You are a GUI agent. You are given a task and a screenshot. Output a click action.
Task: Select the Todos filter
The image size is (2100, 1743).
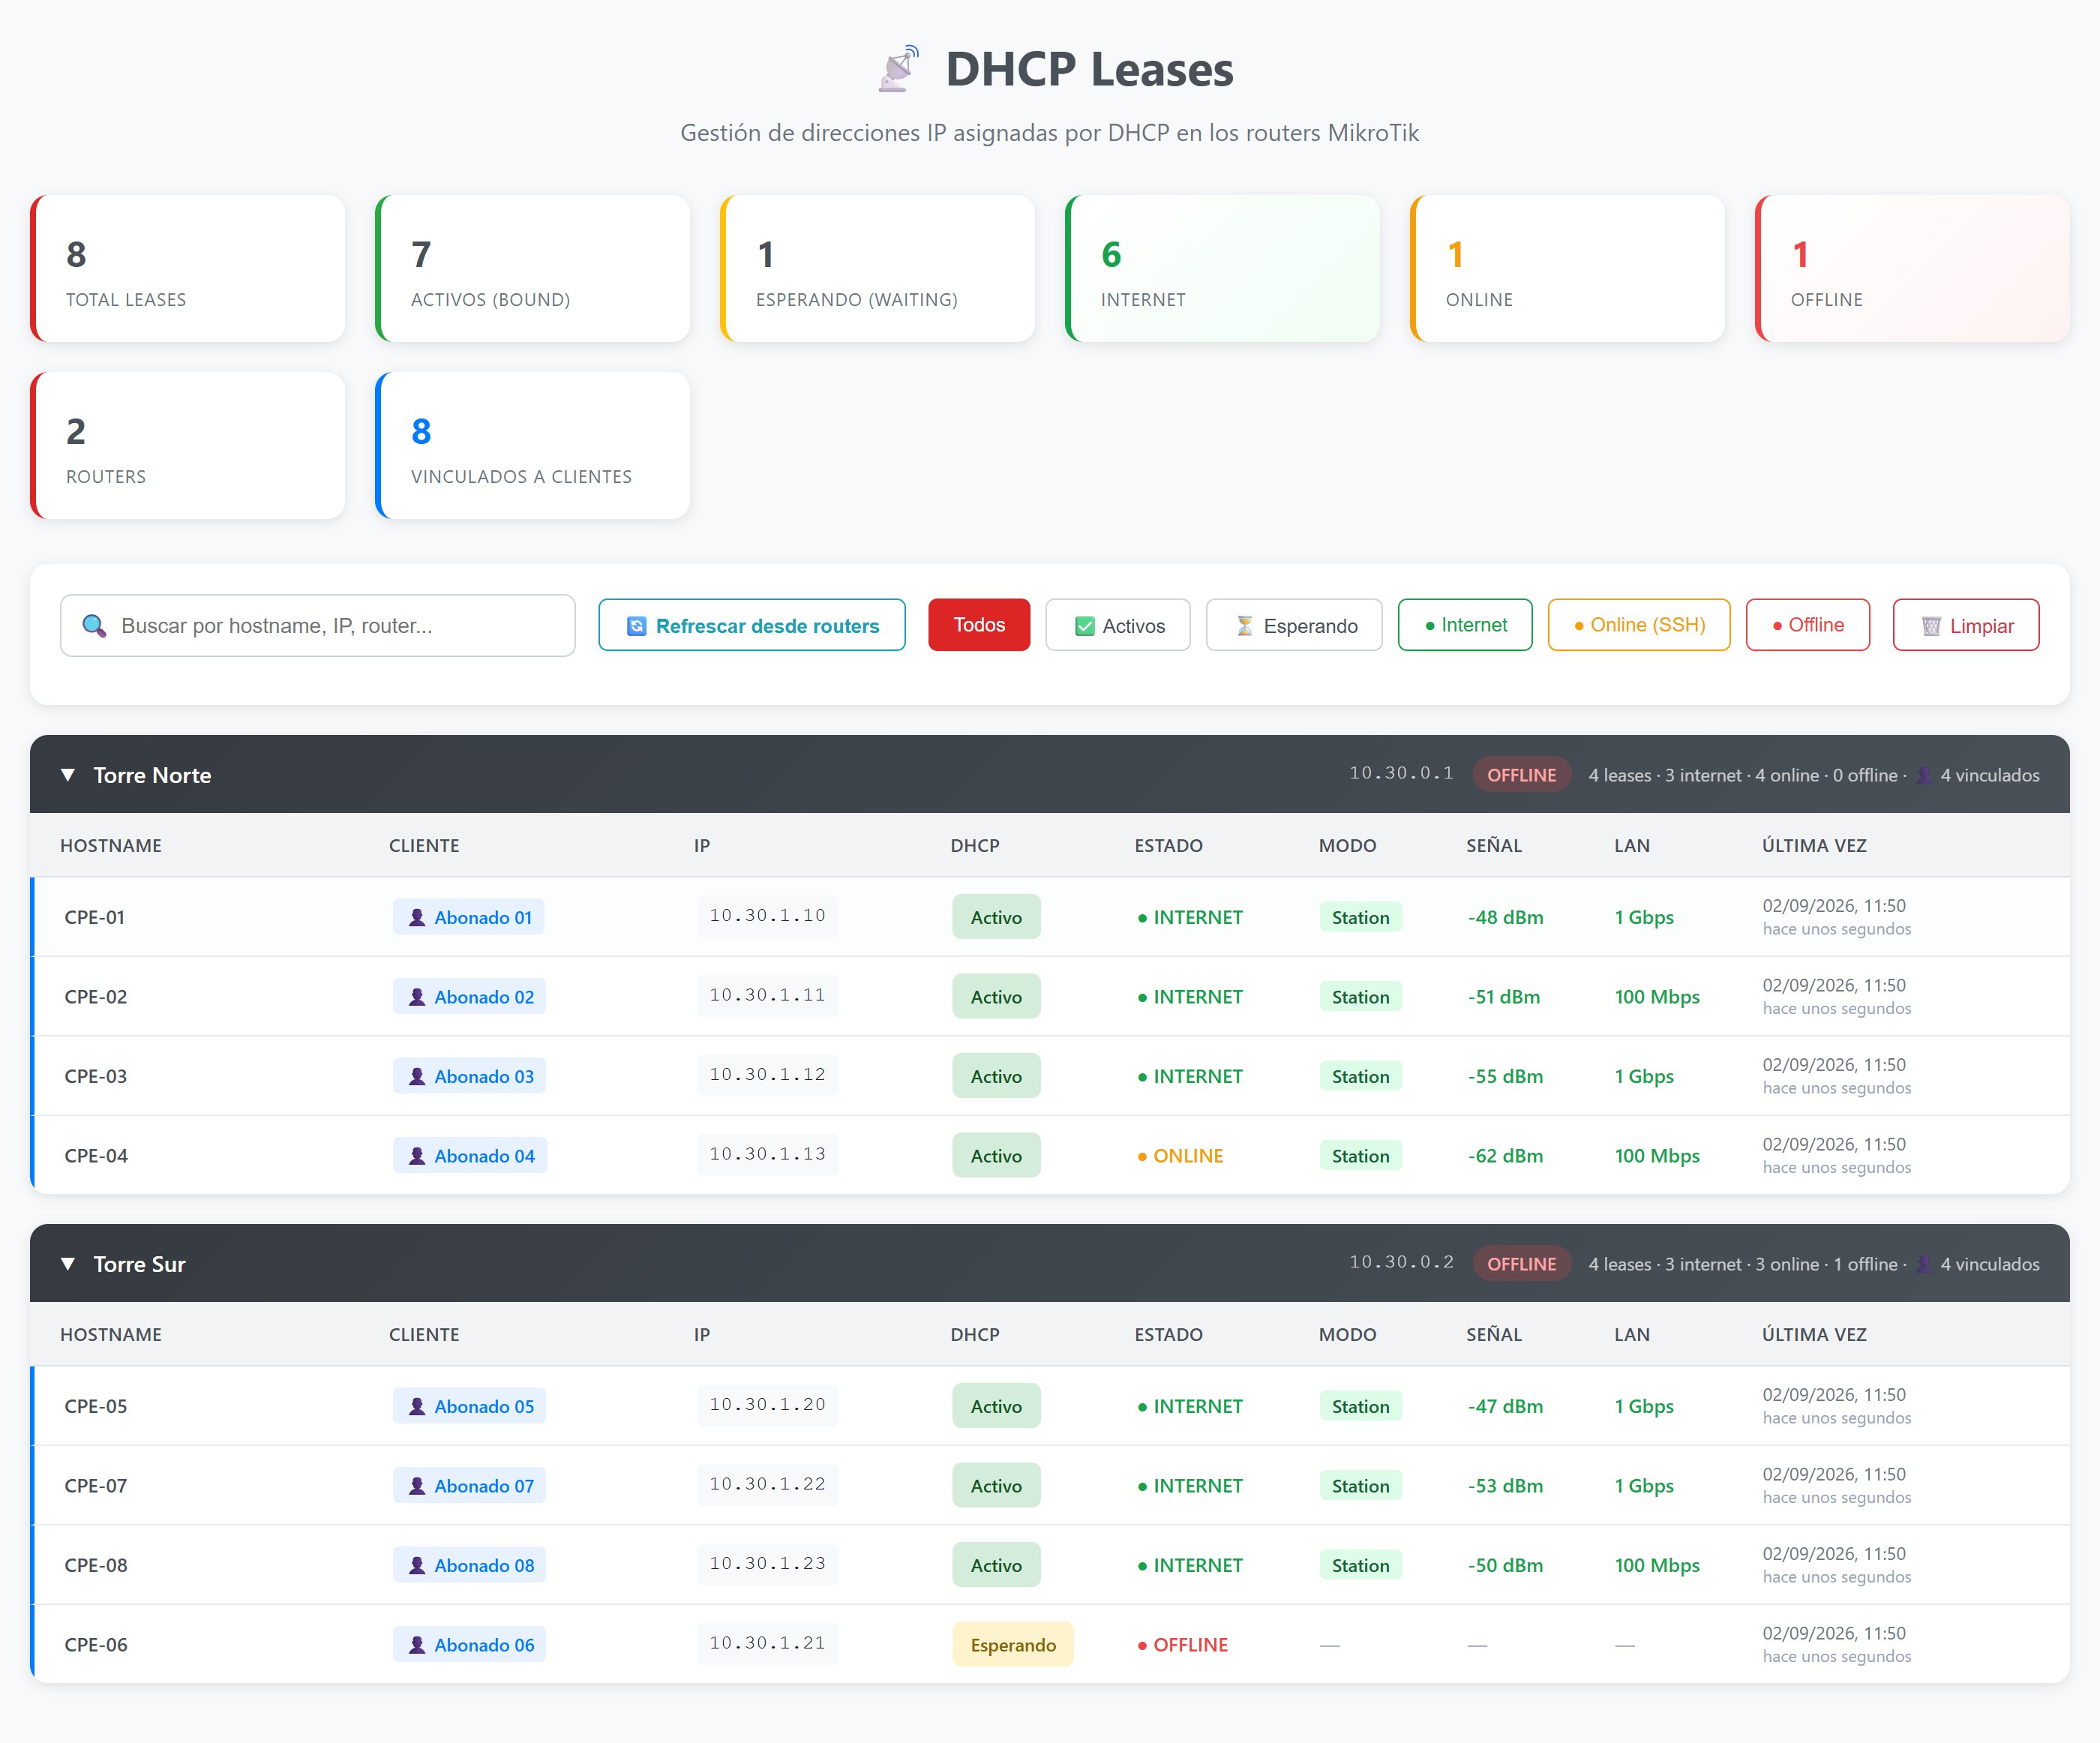coord(979,625)
